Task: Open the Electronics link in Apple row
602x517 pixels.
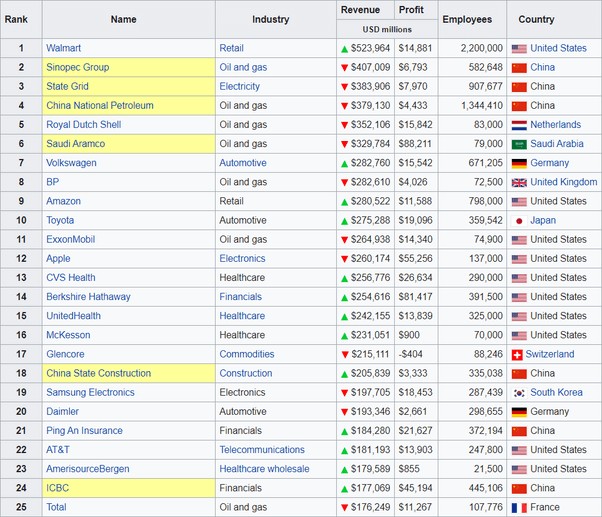Action: tap(242, 258)
